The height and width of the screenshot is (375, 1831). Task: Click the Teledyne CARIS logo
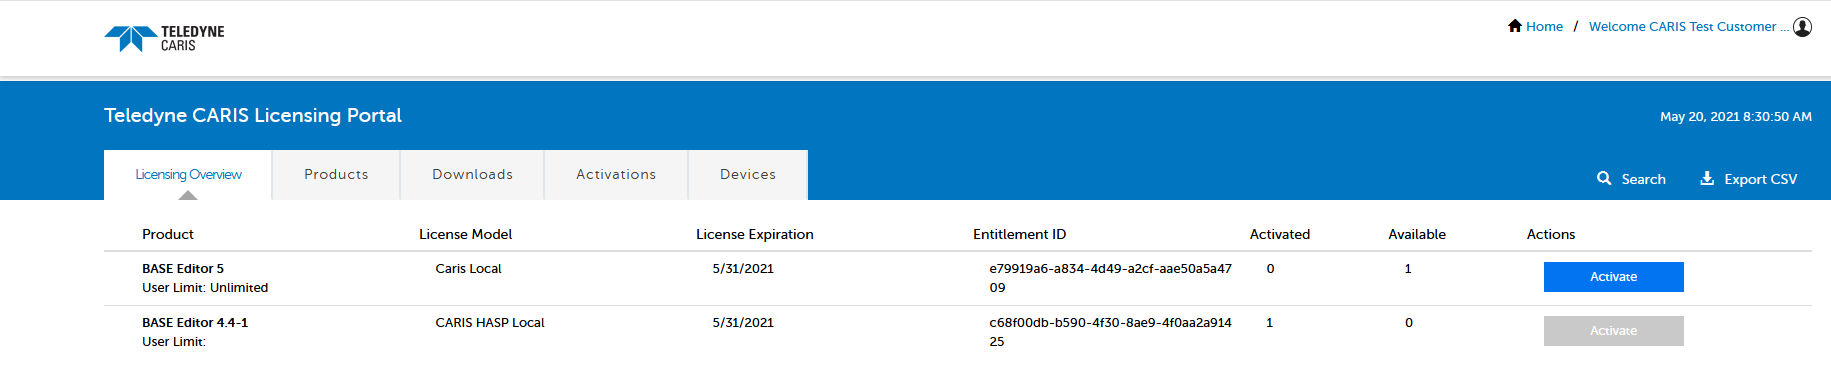164,38
